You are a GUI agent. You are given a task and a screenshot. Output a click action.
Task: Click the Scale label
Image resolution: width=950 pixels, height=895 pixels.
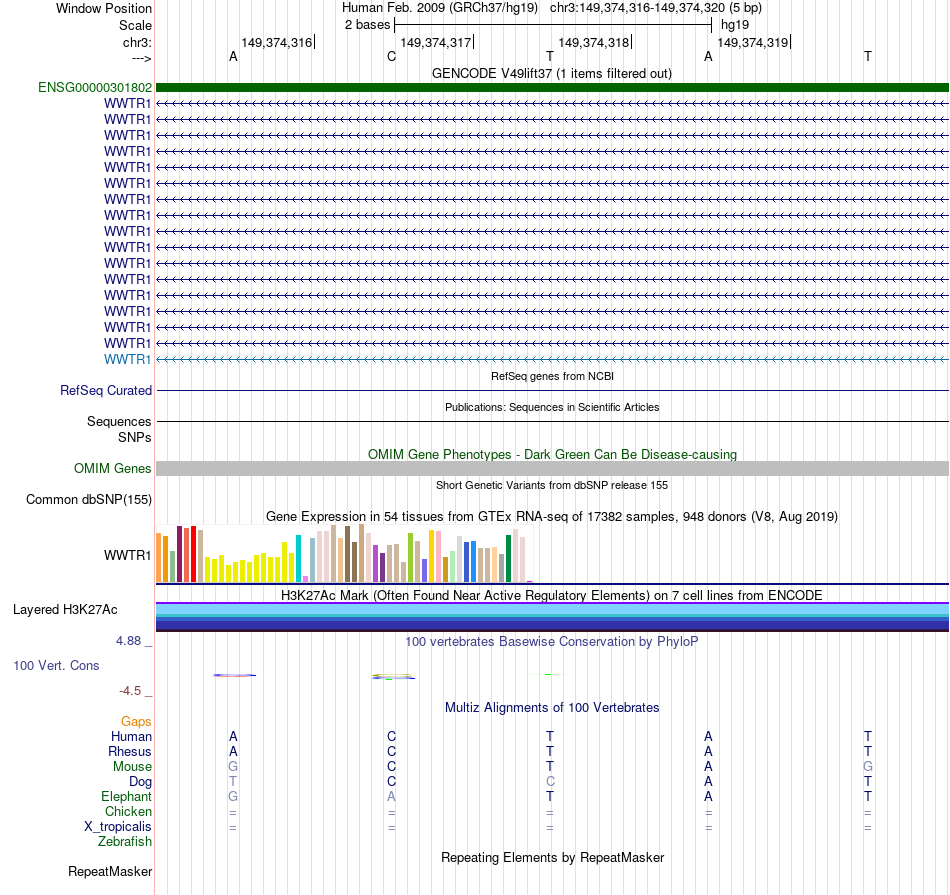(135, 25)
